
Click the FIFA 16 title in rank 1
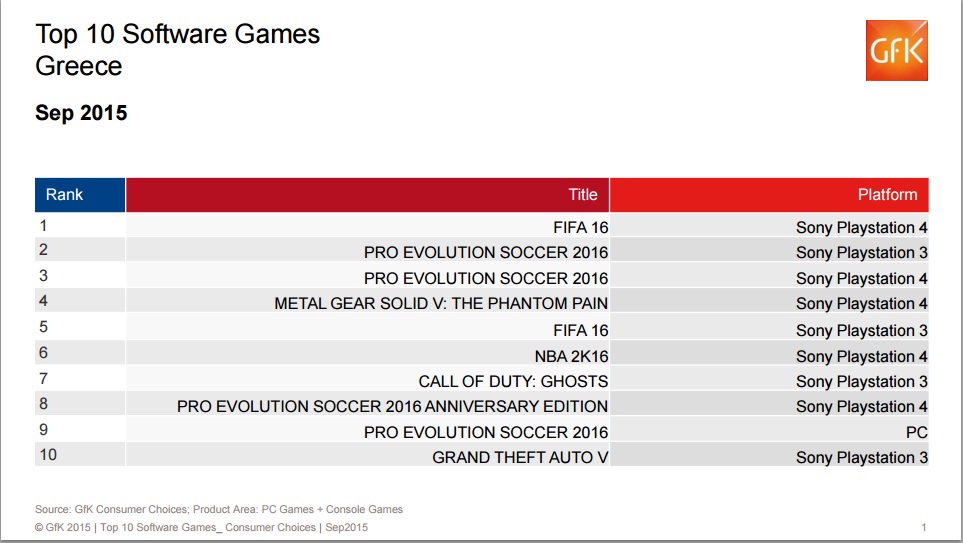[580, 227]
